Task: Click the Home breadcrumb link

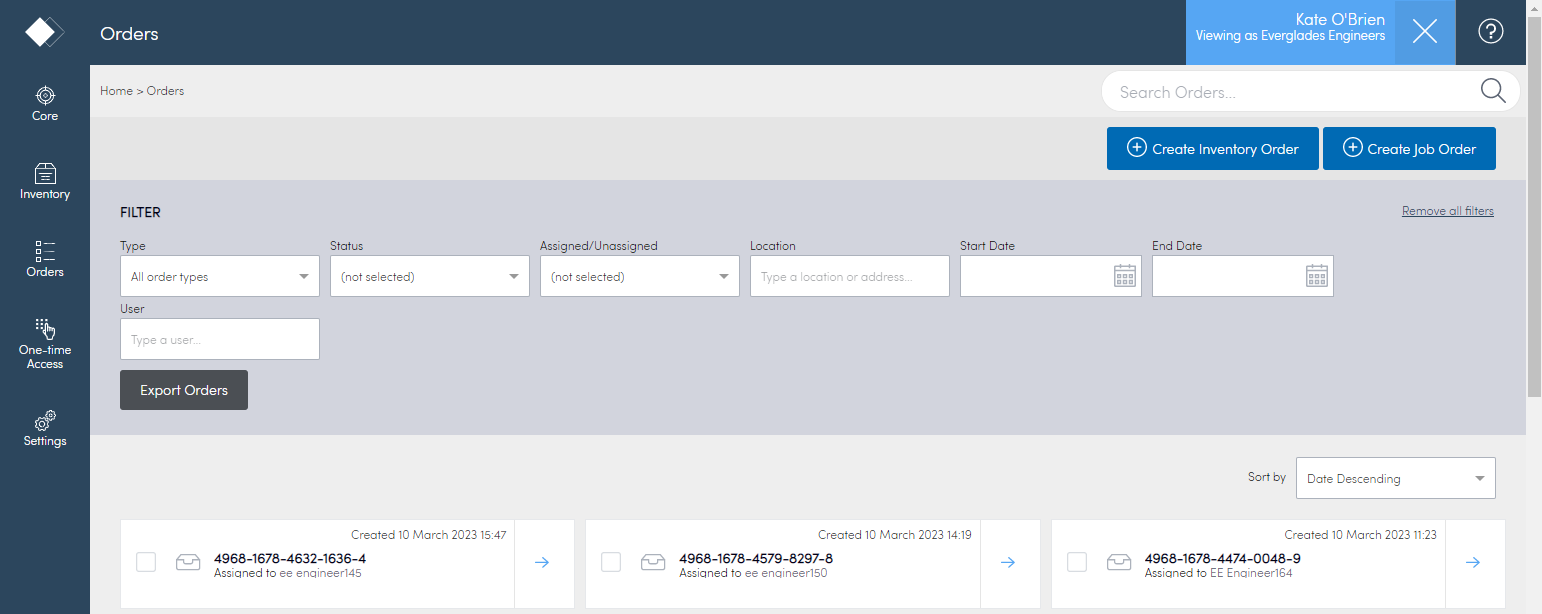Action: coord(116,91)
